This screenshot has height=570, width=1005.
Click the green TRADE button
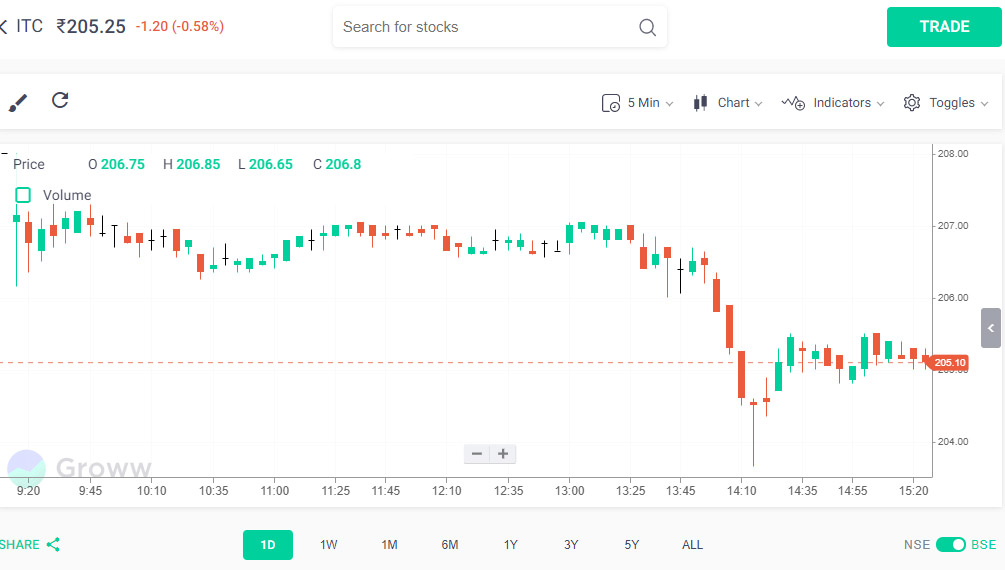coord(944,27)
